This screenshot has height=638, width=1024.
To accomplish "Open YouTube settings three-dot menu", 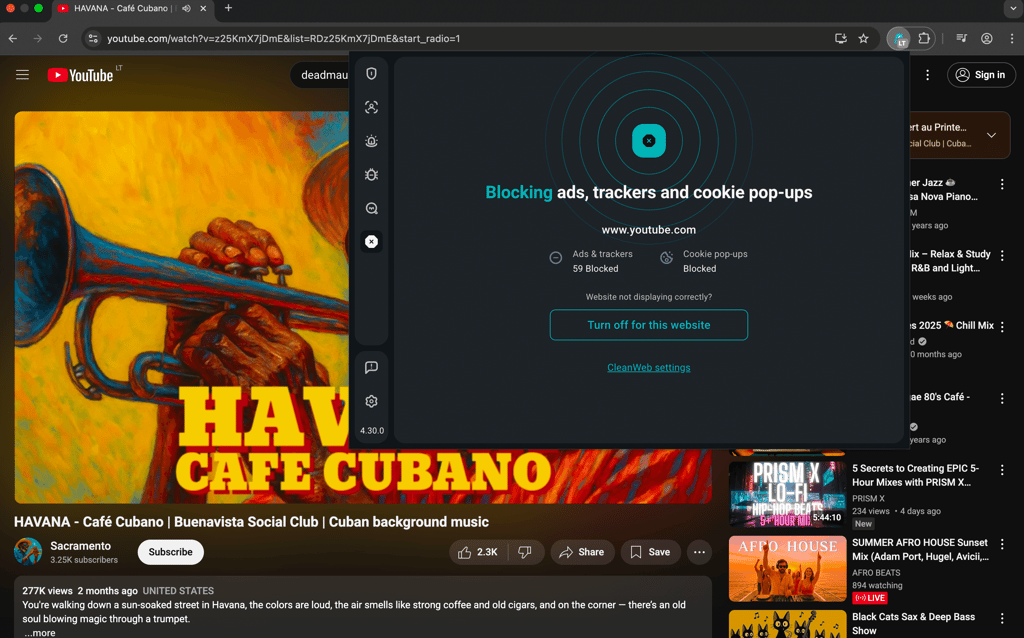I will pyautogui.click(x=927, y=75).
